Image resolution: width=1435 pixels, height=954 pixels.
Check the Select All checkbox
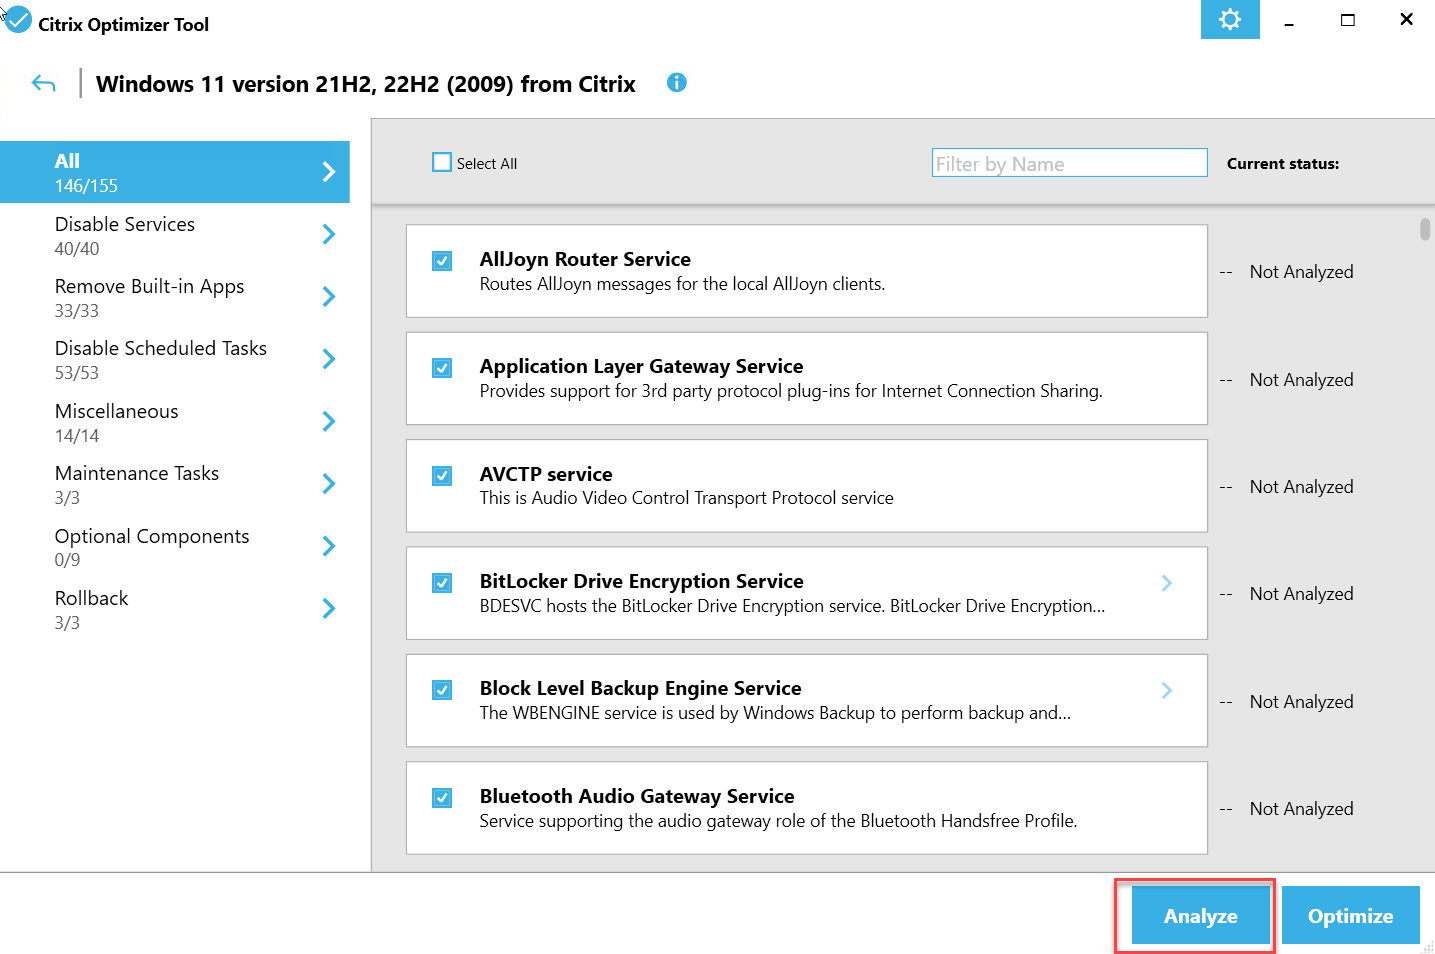(442, 162)
